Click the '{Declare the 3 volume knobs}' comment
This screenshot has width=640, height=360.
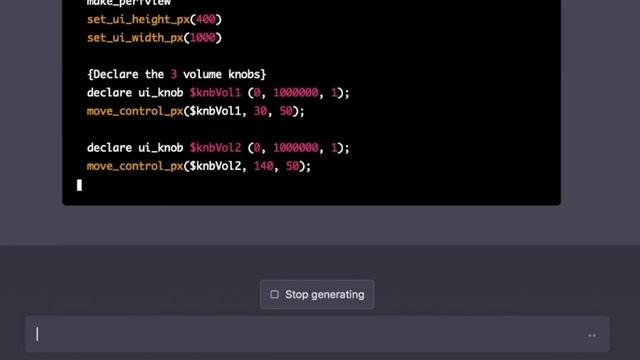(x=176, y=74)
